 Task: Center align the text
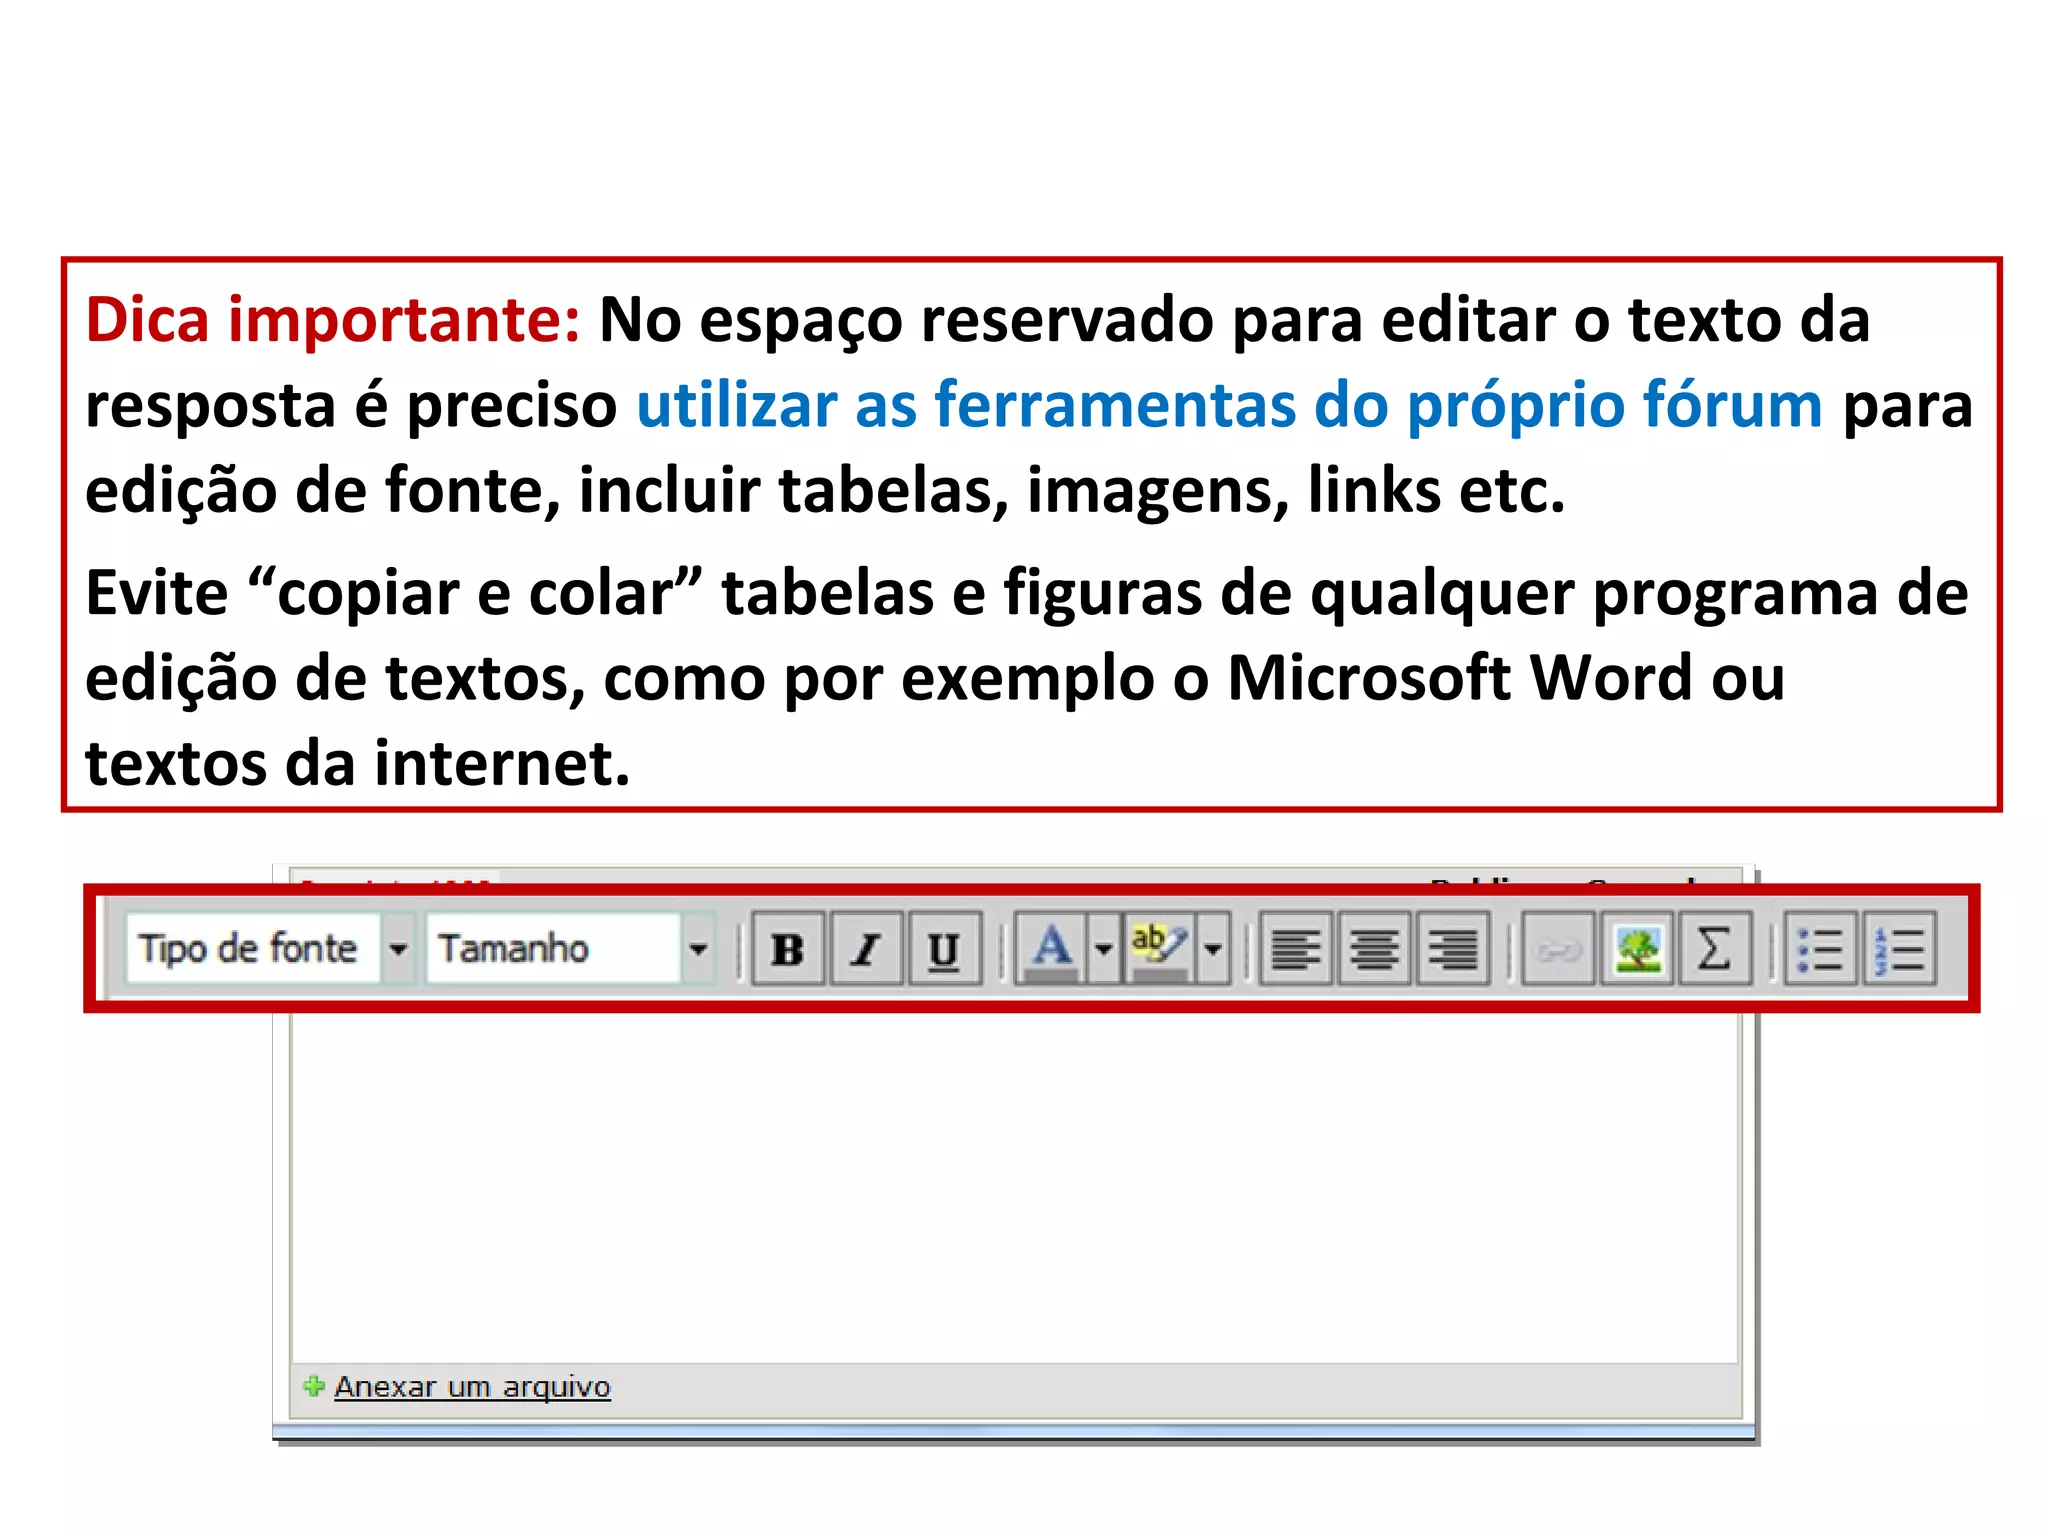coord(1374,948)
